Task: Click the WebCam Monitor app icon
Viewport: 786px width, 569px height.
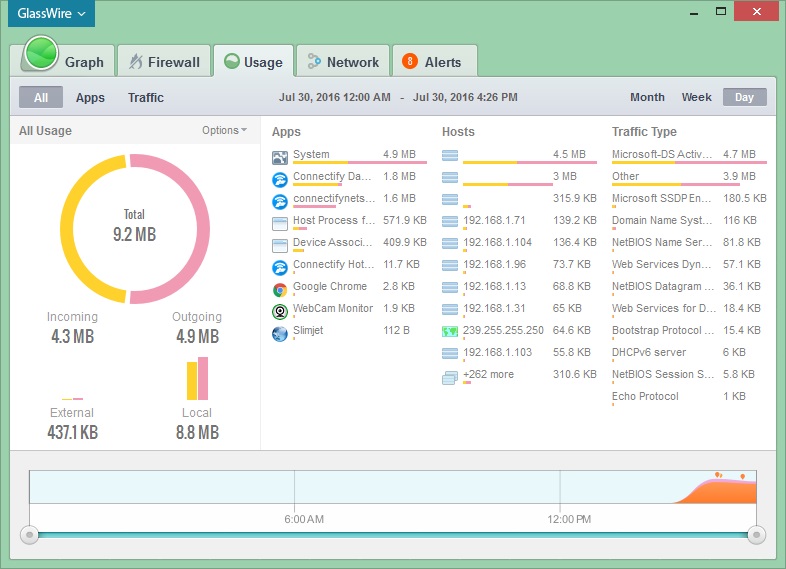Action: click(280, 311)
